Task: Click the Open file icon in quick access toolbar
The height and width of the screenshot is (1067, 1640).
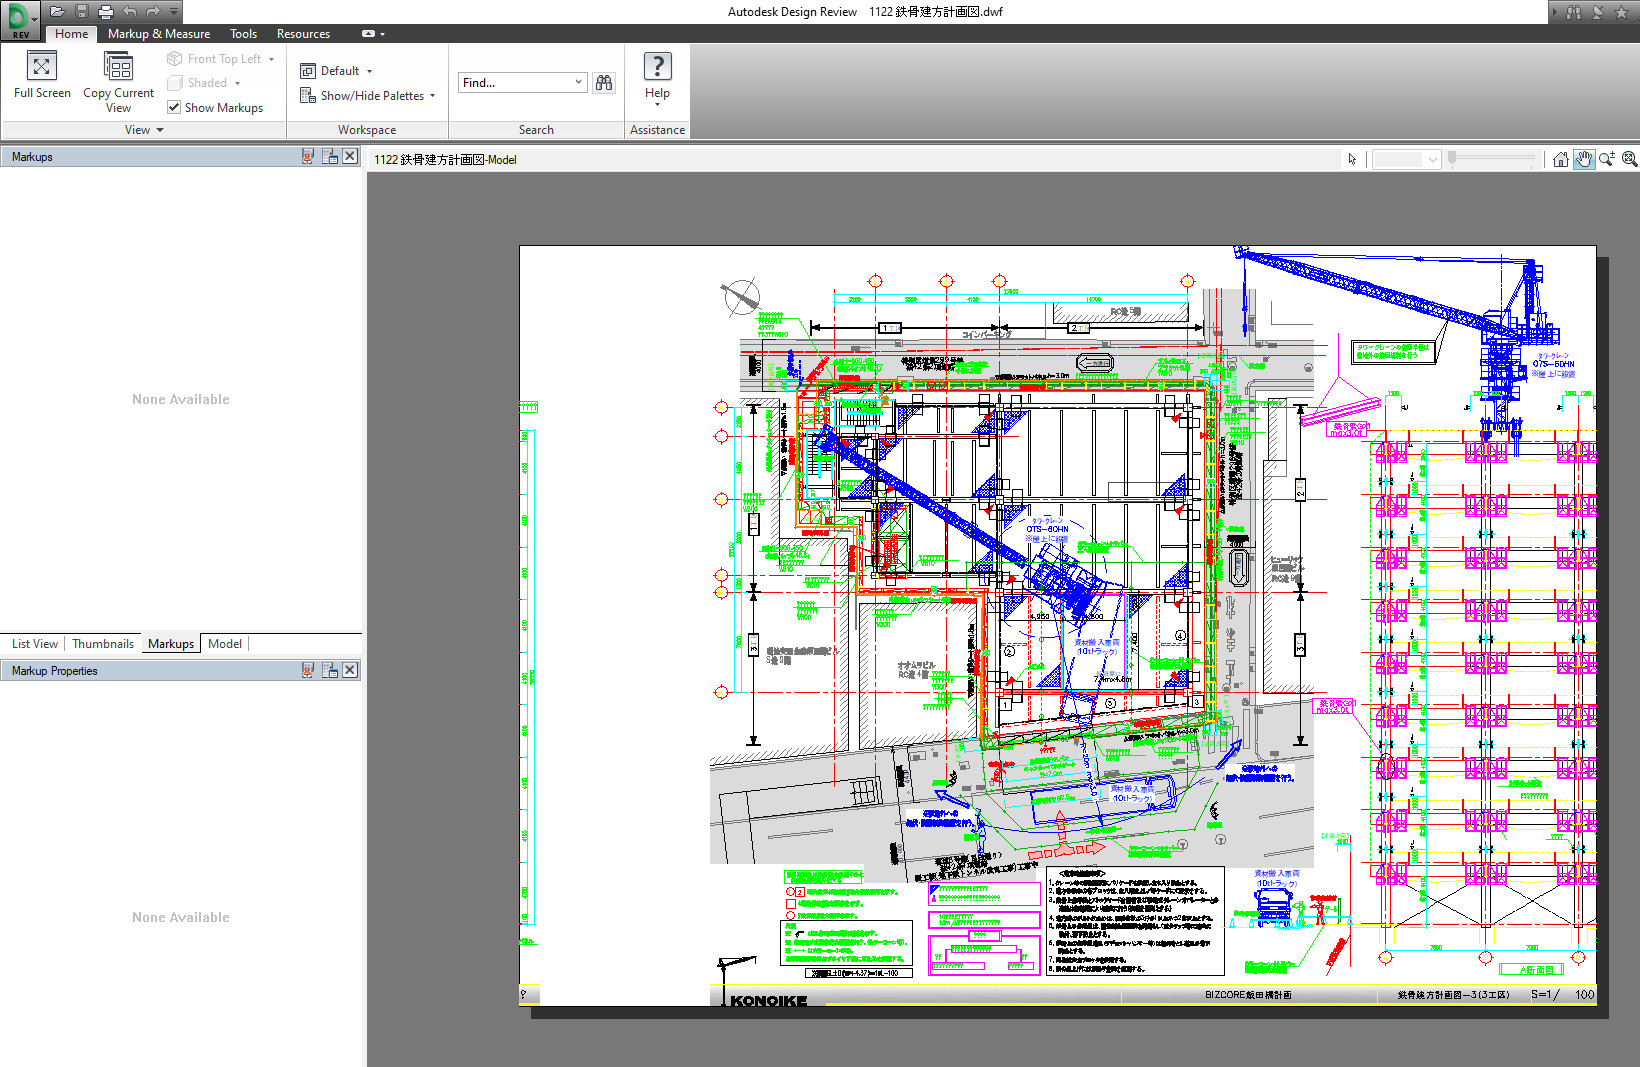Action: (x=57, y=11)
